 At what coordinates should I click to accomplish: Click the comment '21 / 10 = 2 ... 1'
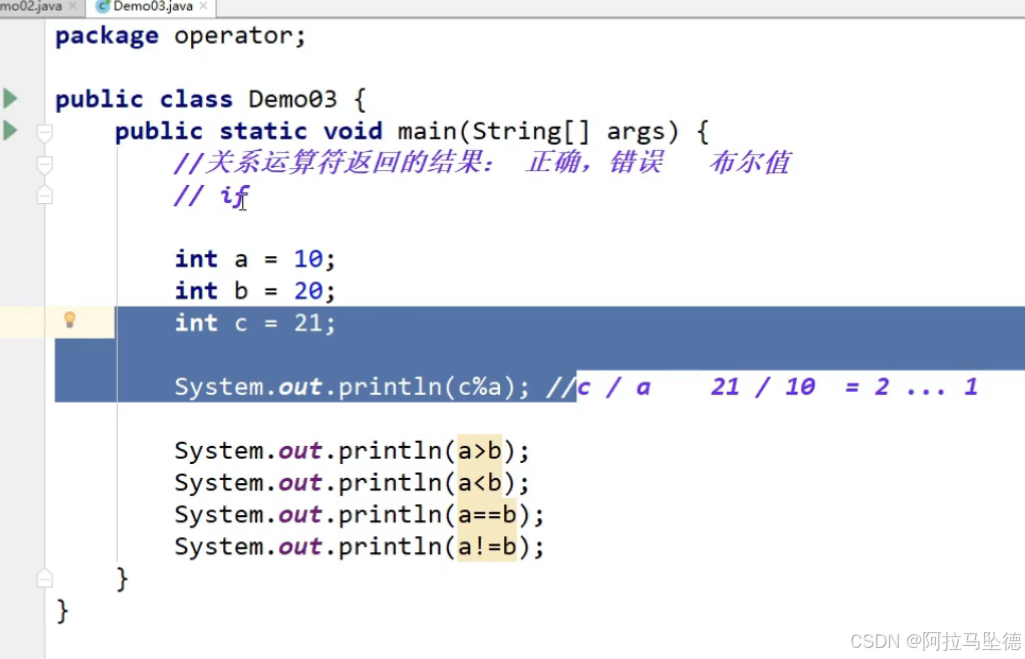(844, 387)
